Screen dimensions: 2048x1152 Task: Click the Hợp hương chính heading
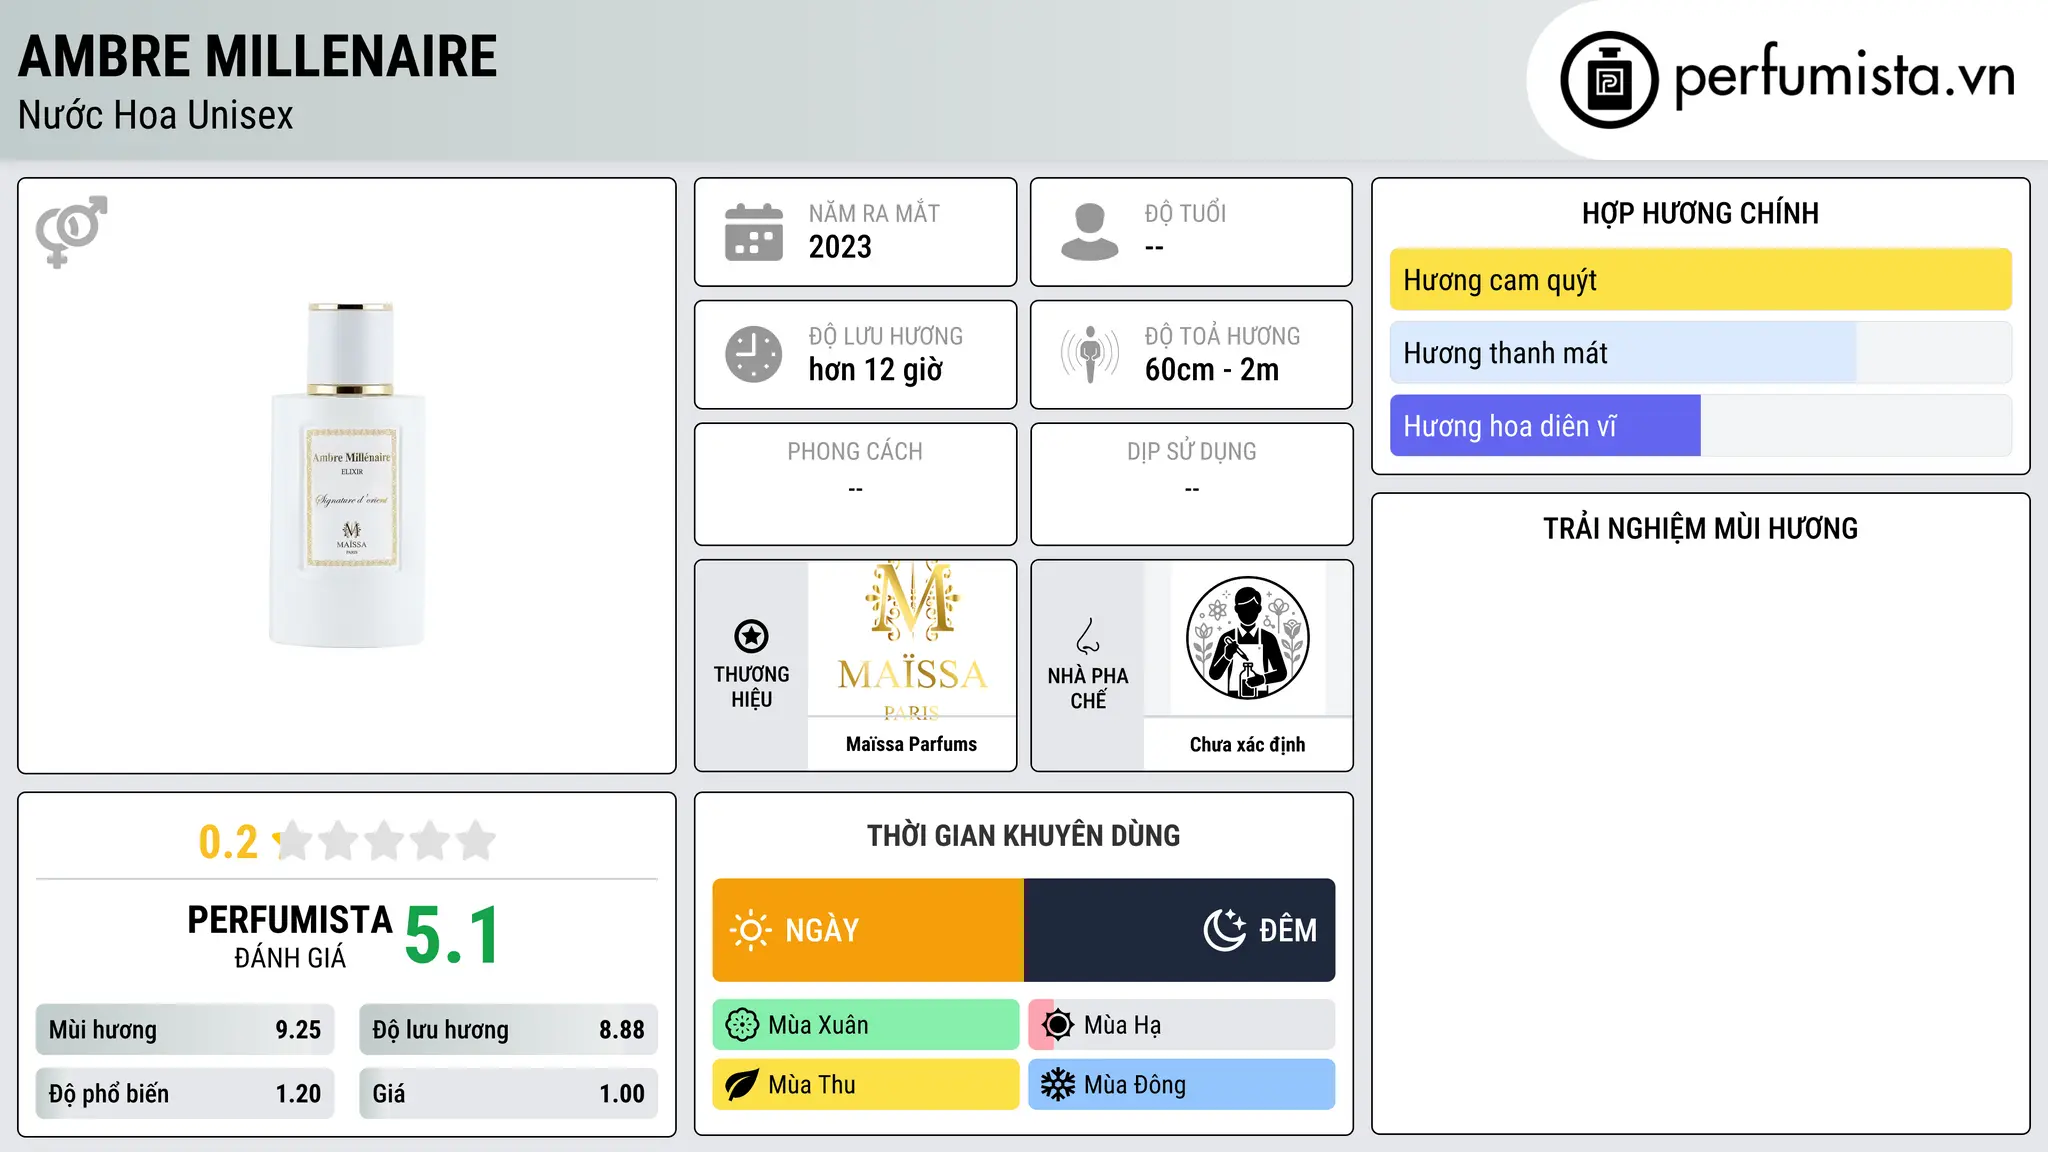coord(1701,213)
